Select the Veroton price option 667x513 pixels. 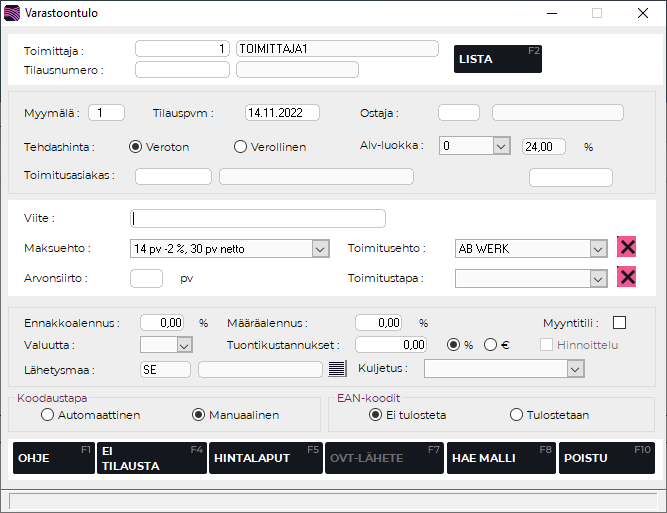pos(137,147)
